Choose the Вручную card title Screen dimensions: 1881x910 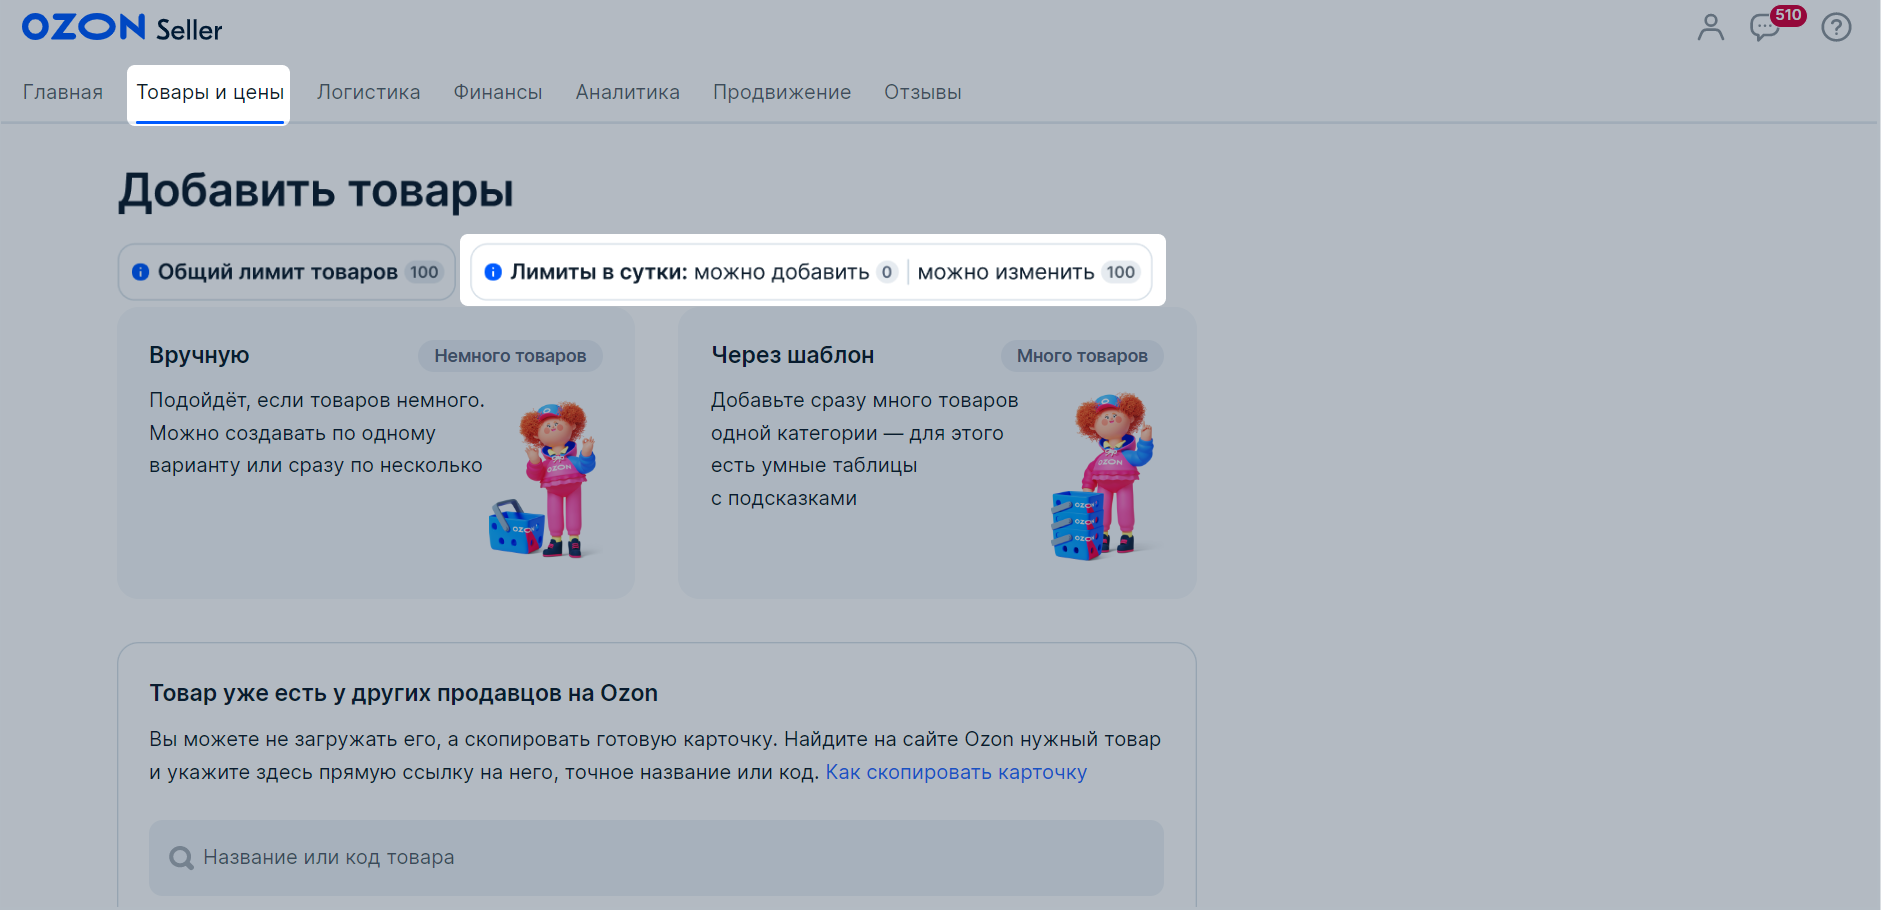199,356
